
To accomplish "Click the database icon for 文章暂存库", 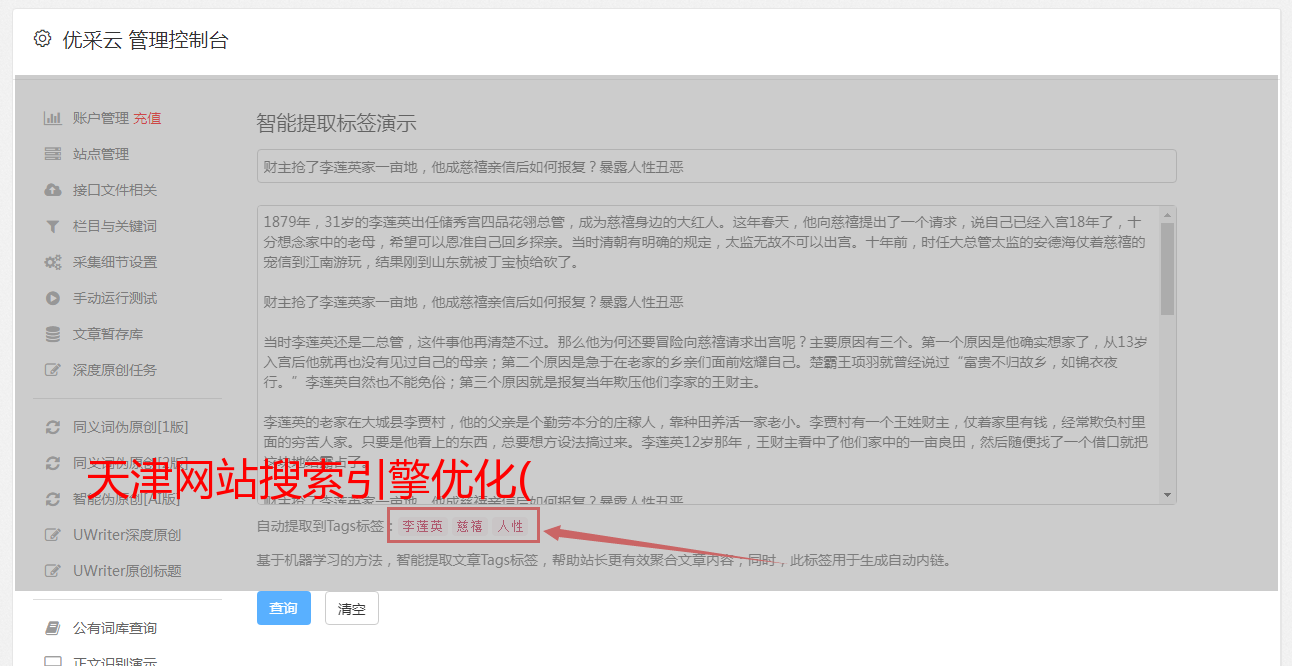I will pyautogui.click(x=53, y=334).
